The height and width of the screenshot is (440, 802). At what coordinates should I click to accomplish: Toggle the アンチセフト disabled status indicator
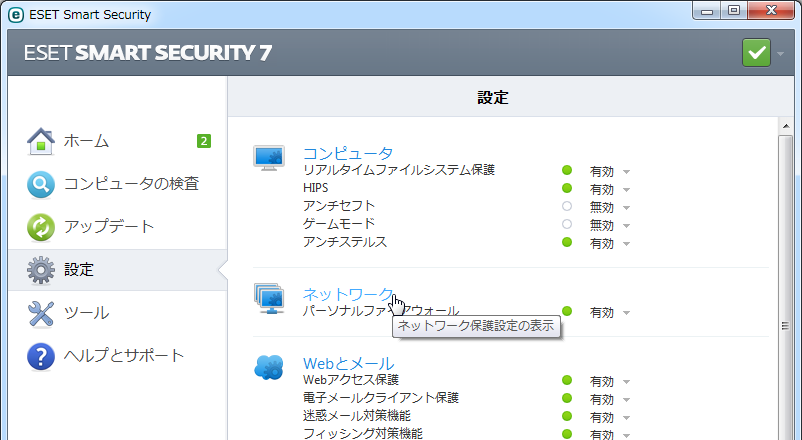[x=567, y=207]
